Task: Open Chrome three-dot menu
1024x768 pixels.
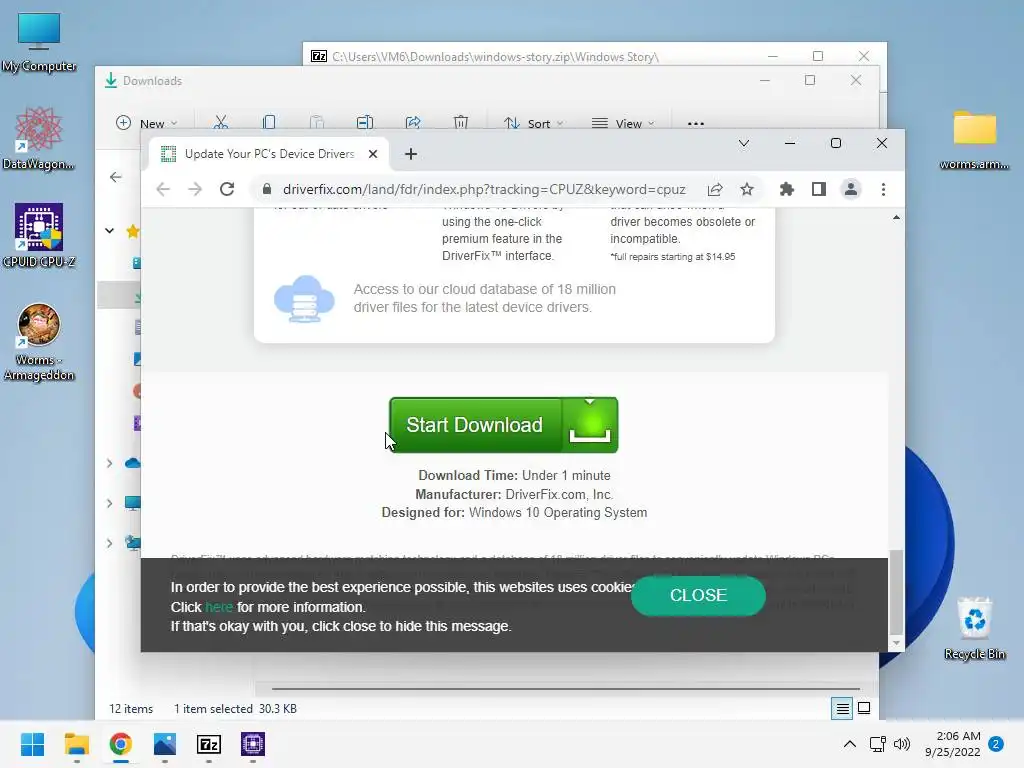Action: [x=884, y=189]
